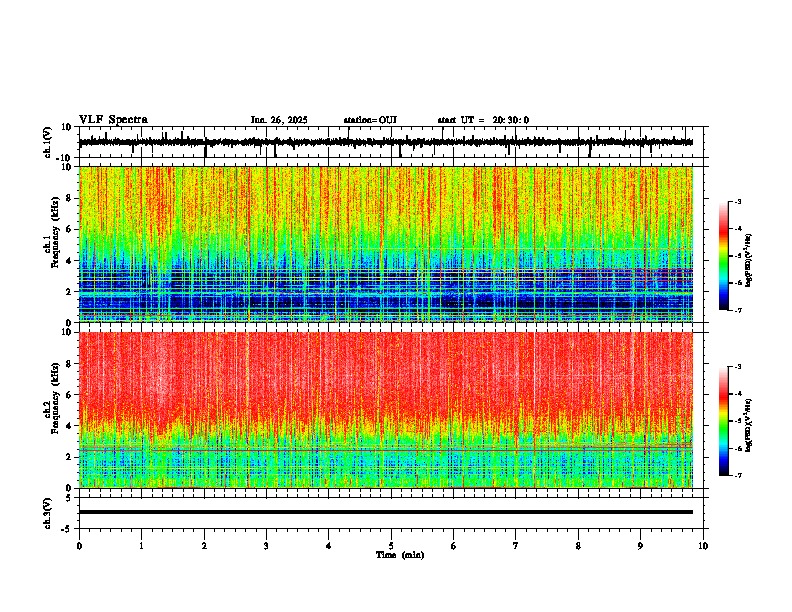Screen dimensions: 792x612
Task: Click the "start UT = 20:30: 0" header text
Action: 483,120
